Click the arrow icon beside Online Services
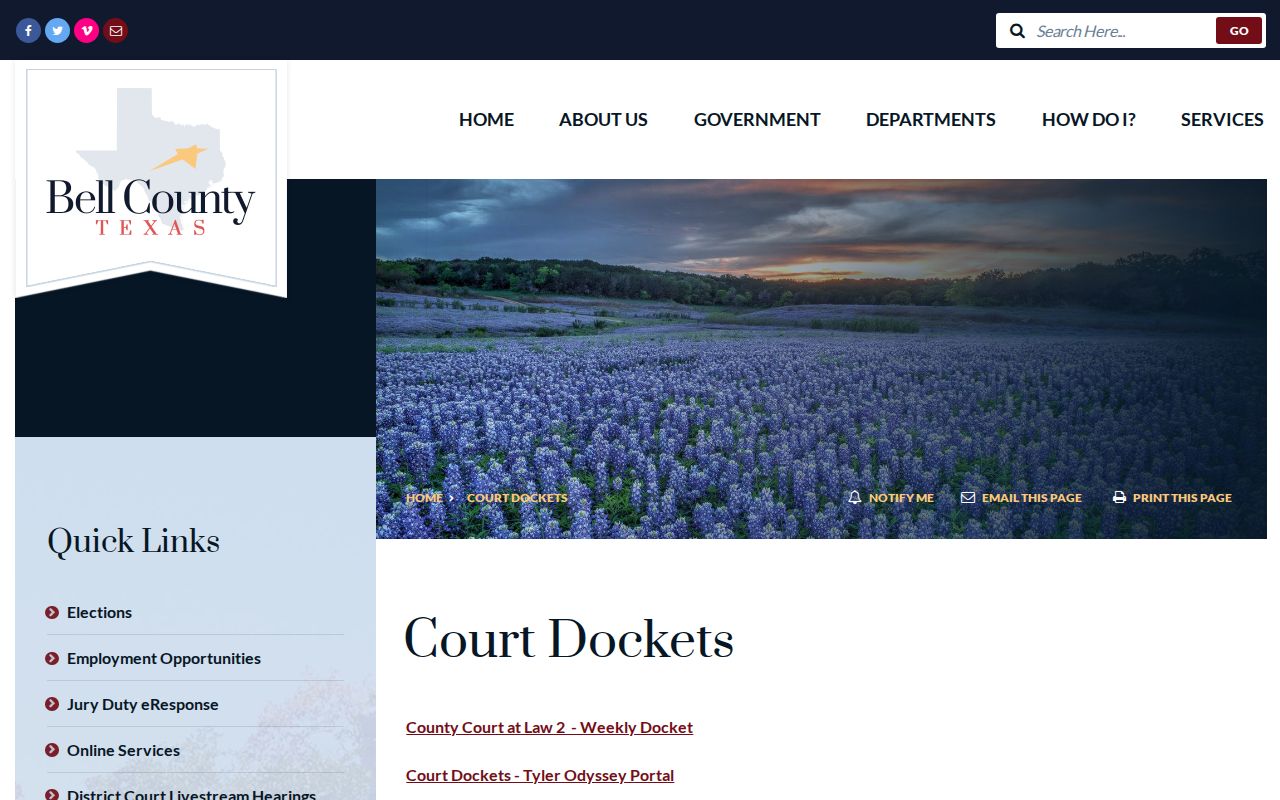The height and width of the screenshot is (800, 1280). point(52,750)
